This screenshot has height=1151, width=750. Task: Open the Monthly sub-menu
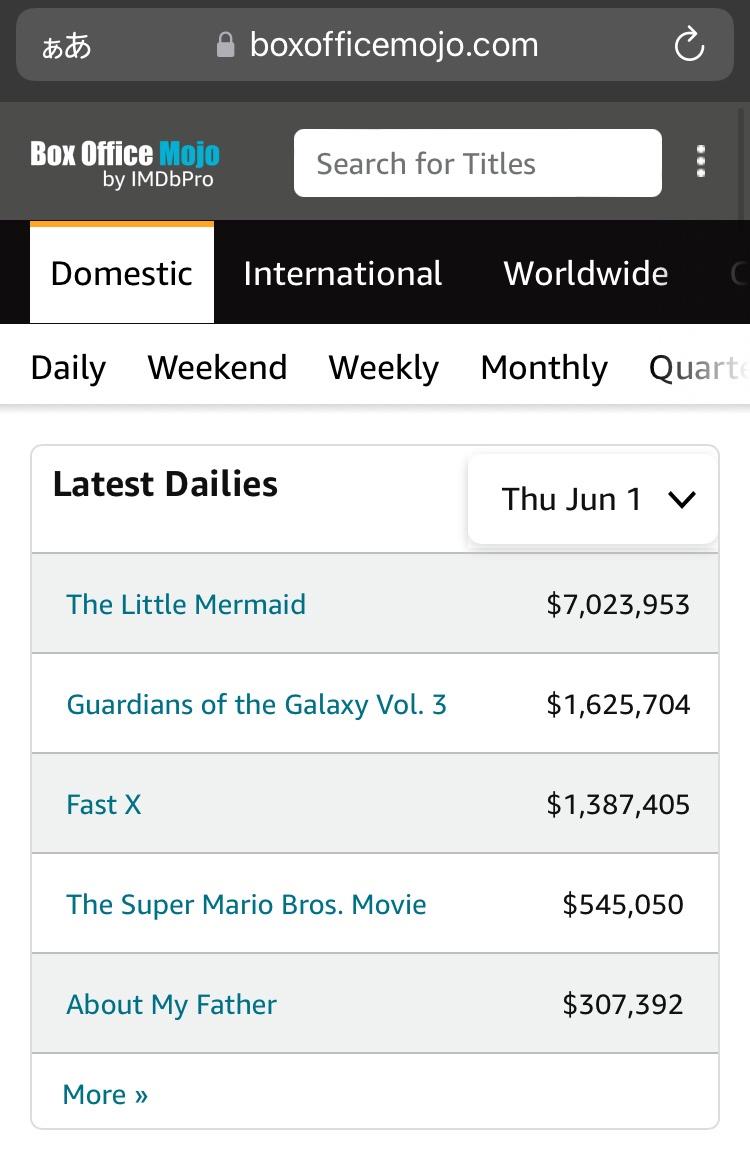click(544, 367)
